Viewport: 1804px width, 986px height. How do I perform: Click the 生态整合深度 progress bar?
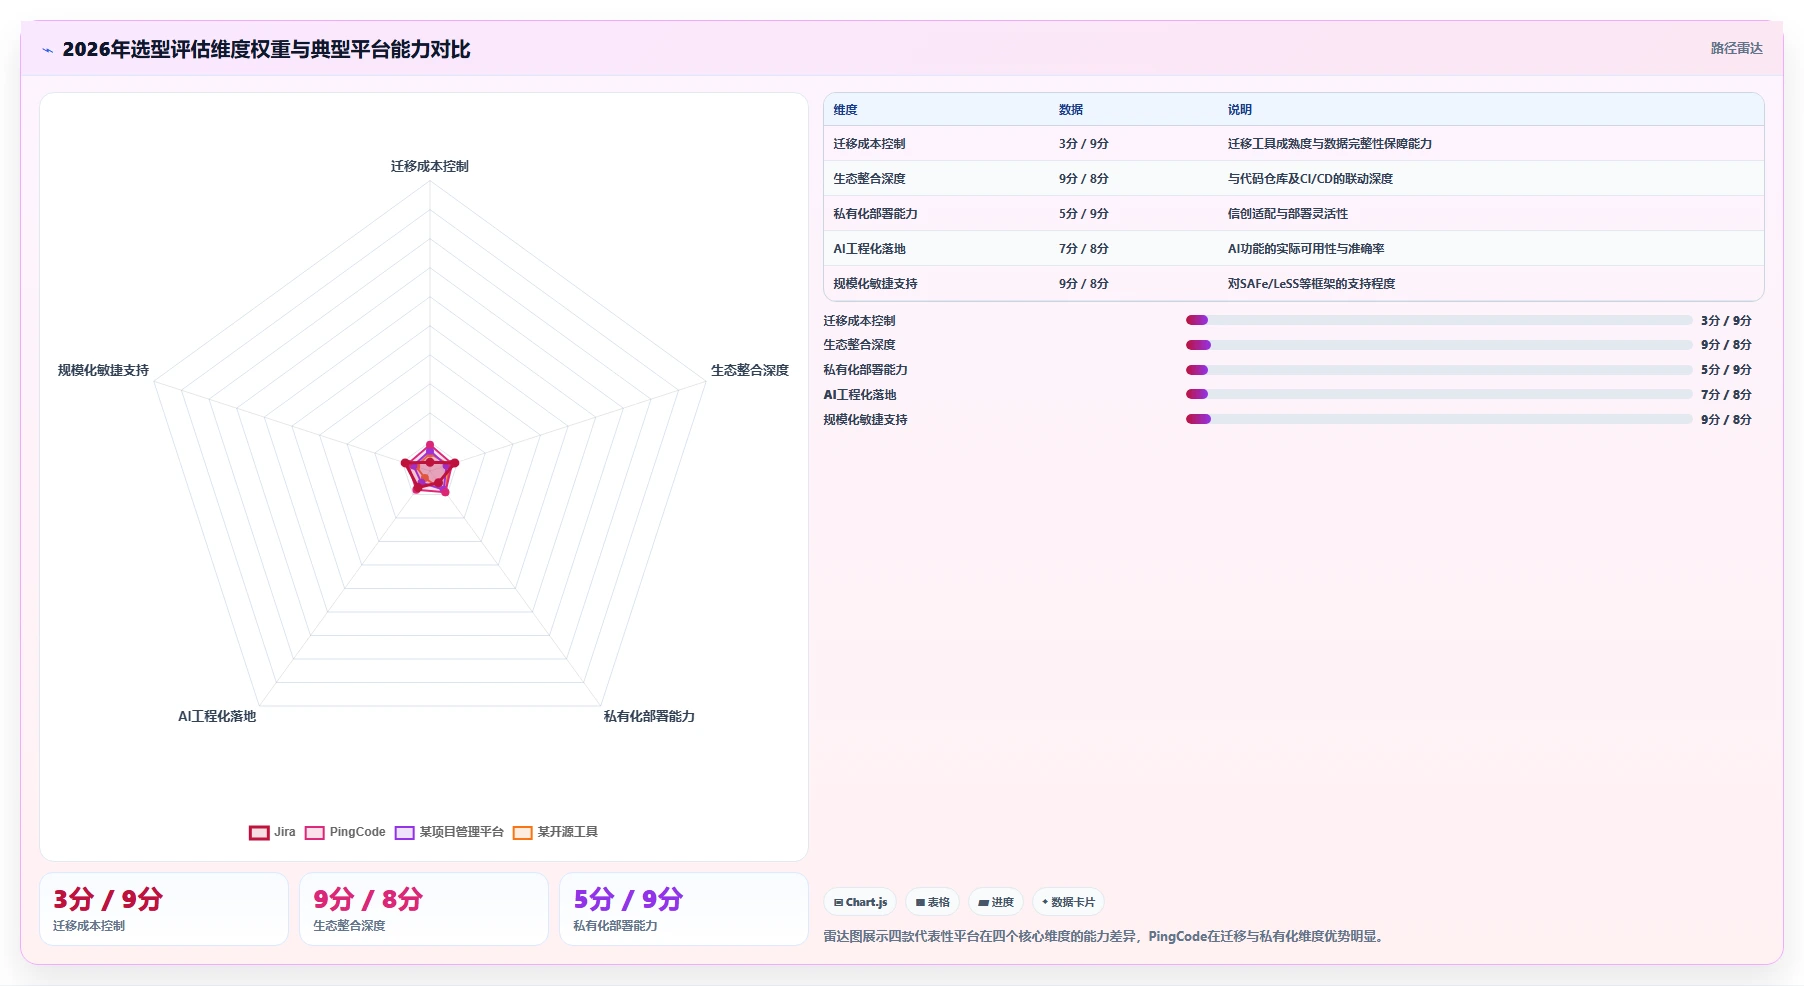point(1439,345)
